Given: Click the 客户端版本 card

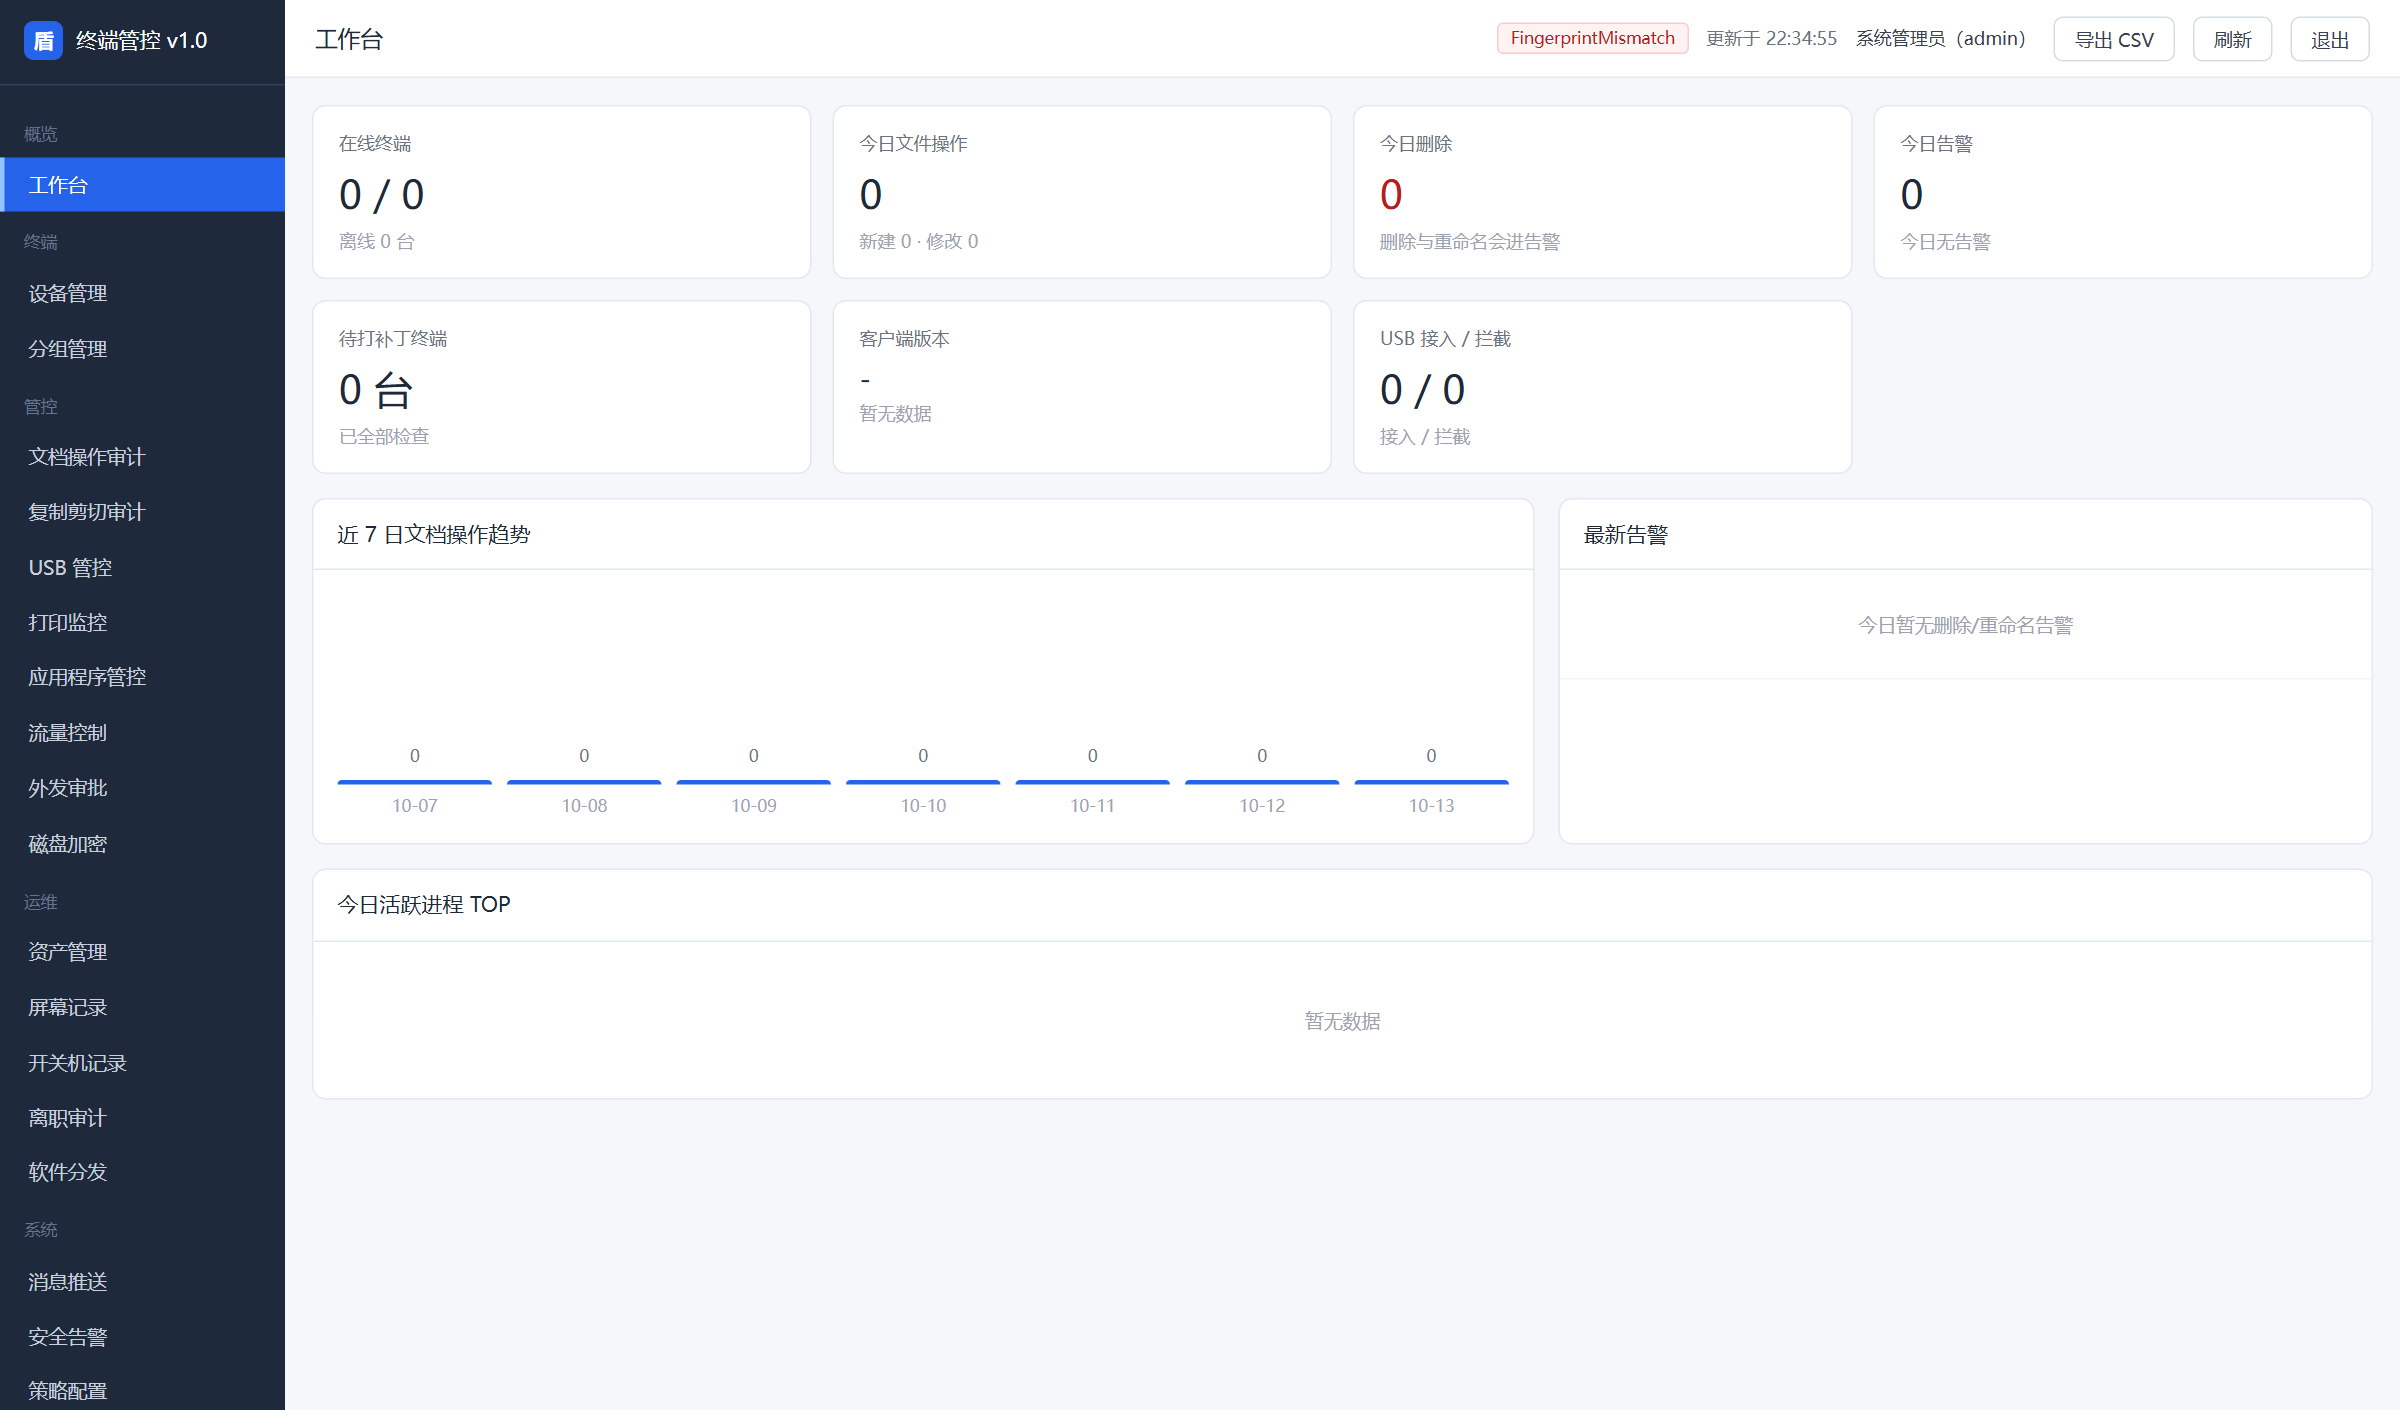Looking at the screenshot, I should [1082, 387].
